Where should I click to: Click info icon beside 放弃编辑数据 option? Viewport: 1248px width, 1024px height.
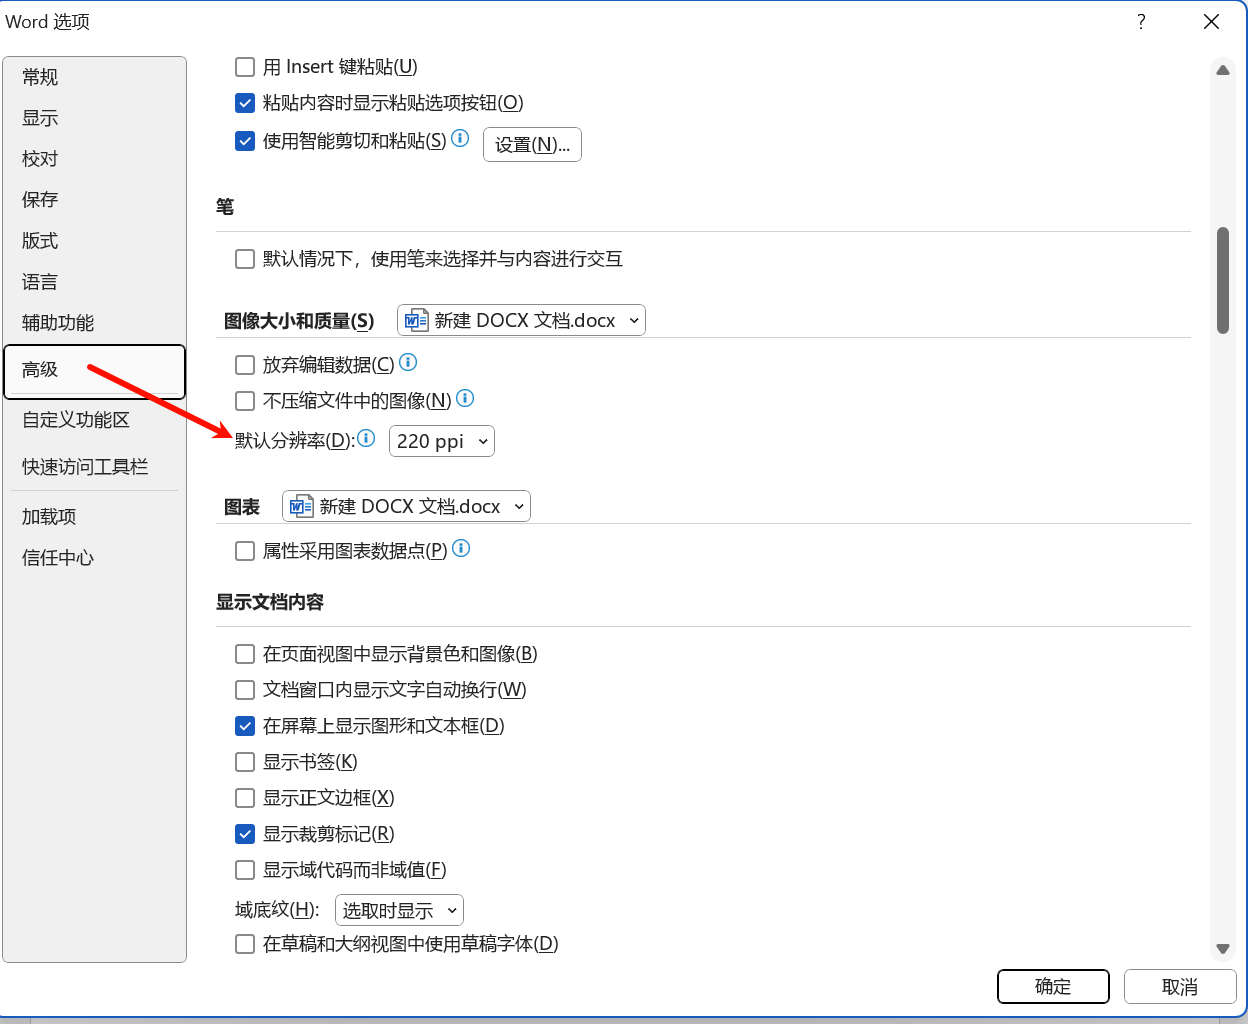408,362
